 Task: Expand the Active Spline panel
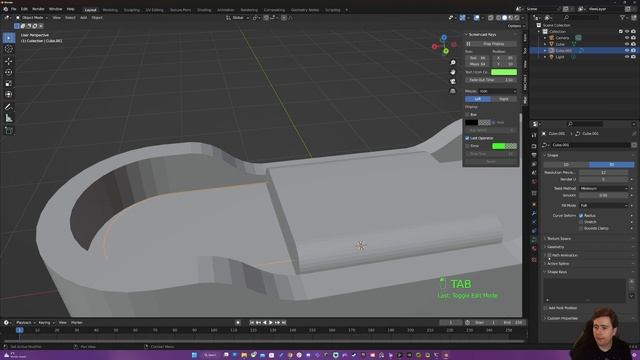pyautogui.click(x=557, y=263)
